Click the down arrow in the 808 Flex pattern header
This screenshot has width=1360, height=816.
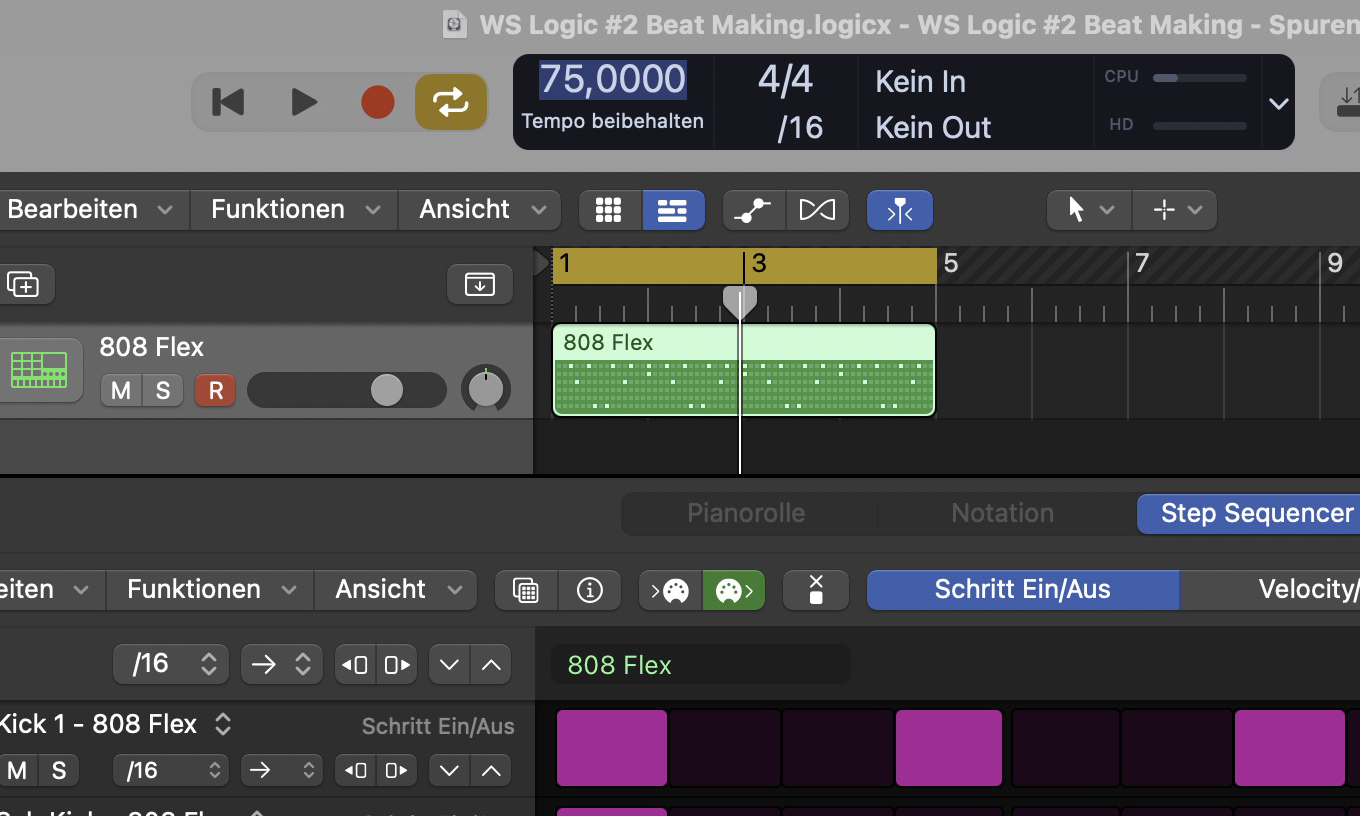point(449,665)
